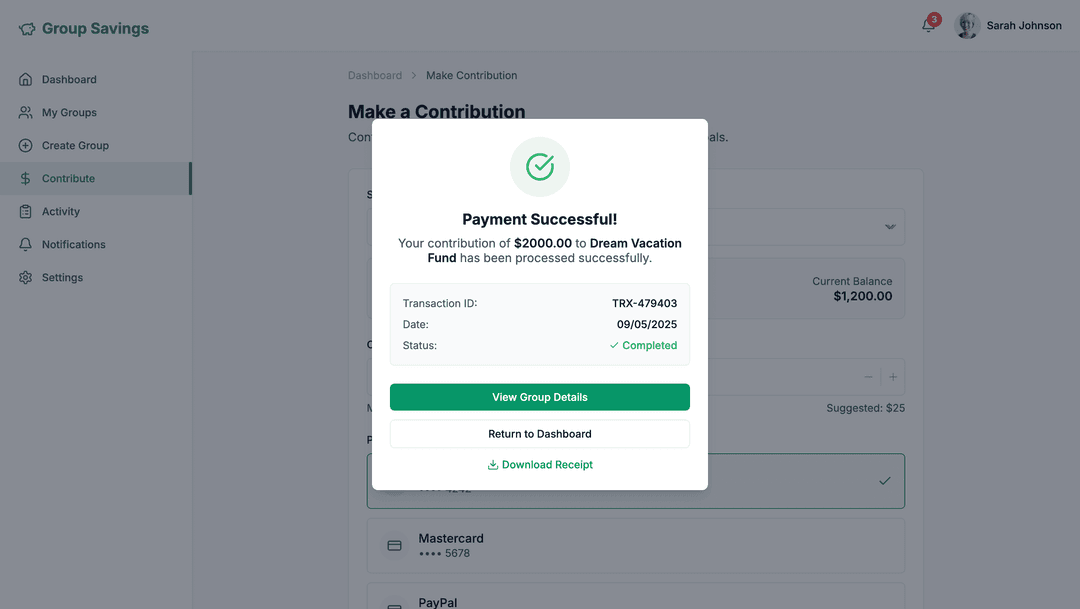Screen dimensions: 1080x609
Task: Click the plus stepper to increase amount
Action: (x=892, y=376)
